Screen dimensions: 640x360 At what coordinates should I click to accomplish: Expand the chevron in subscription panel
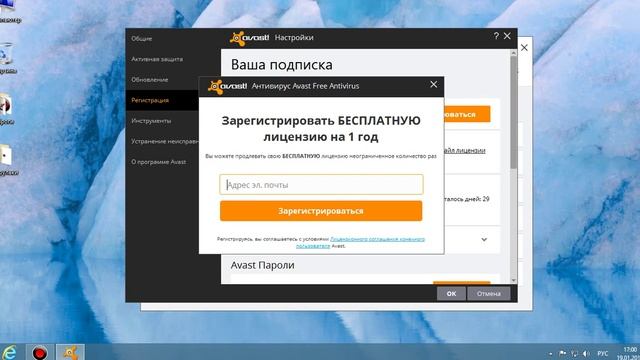[x=484, y=240]
